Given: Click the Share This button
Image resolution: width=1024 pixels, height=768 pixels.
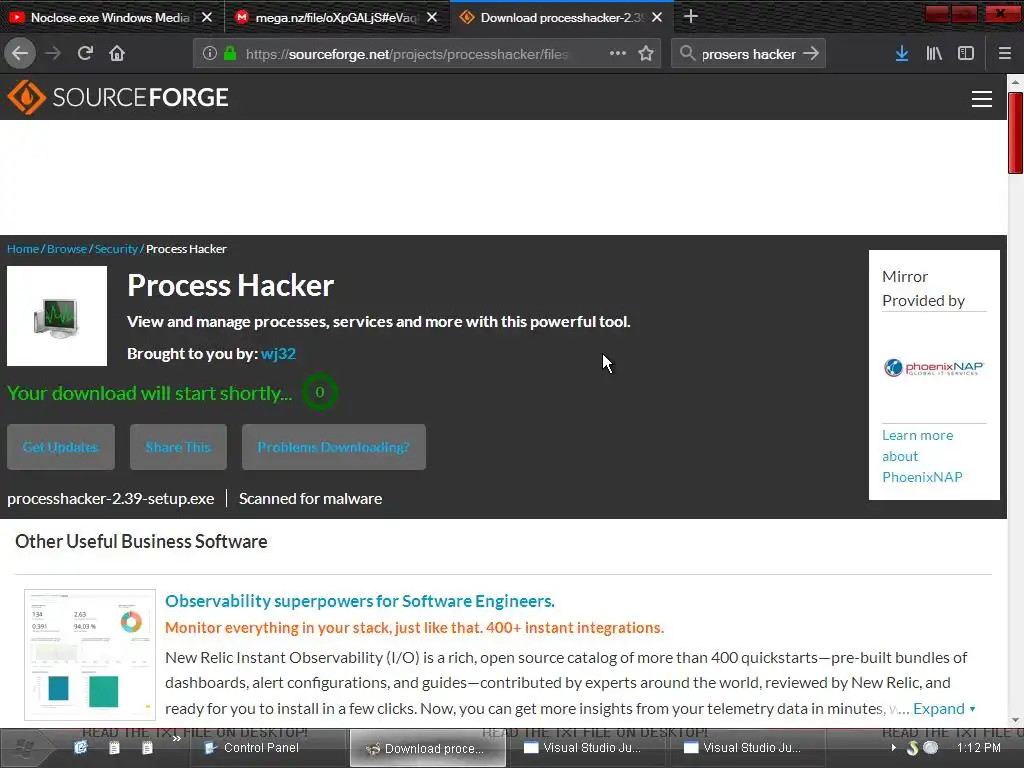Looking at the screenshot, I should click(x=178, y=447).
